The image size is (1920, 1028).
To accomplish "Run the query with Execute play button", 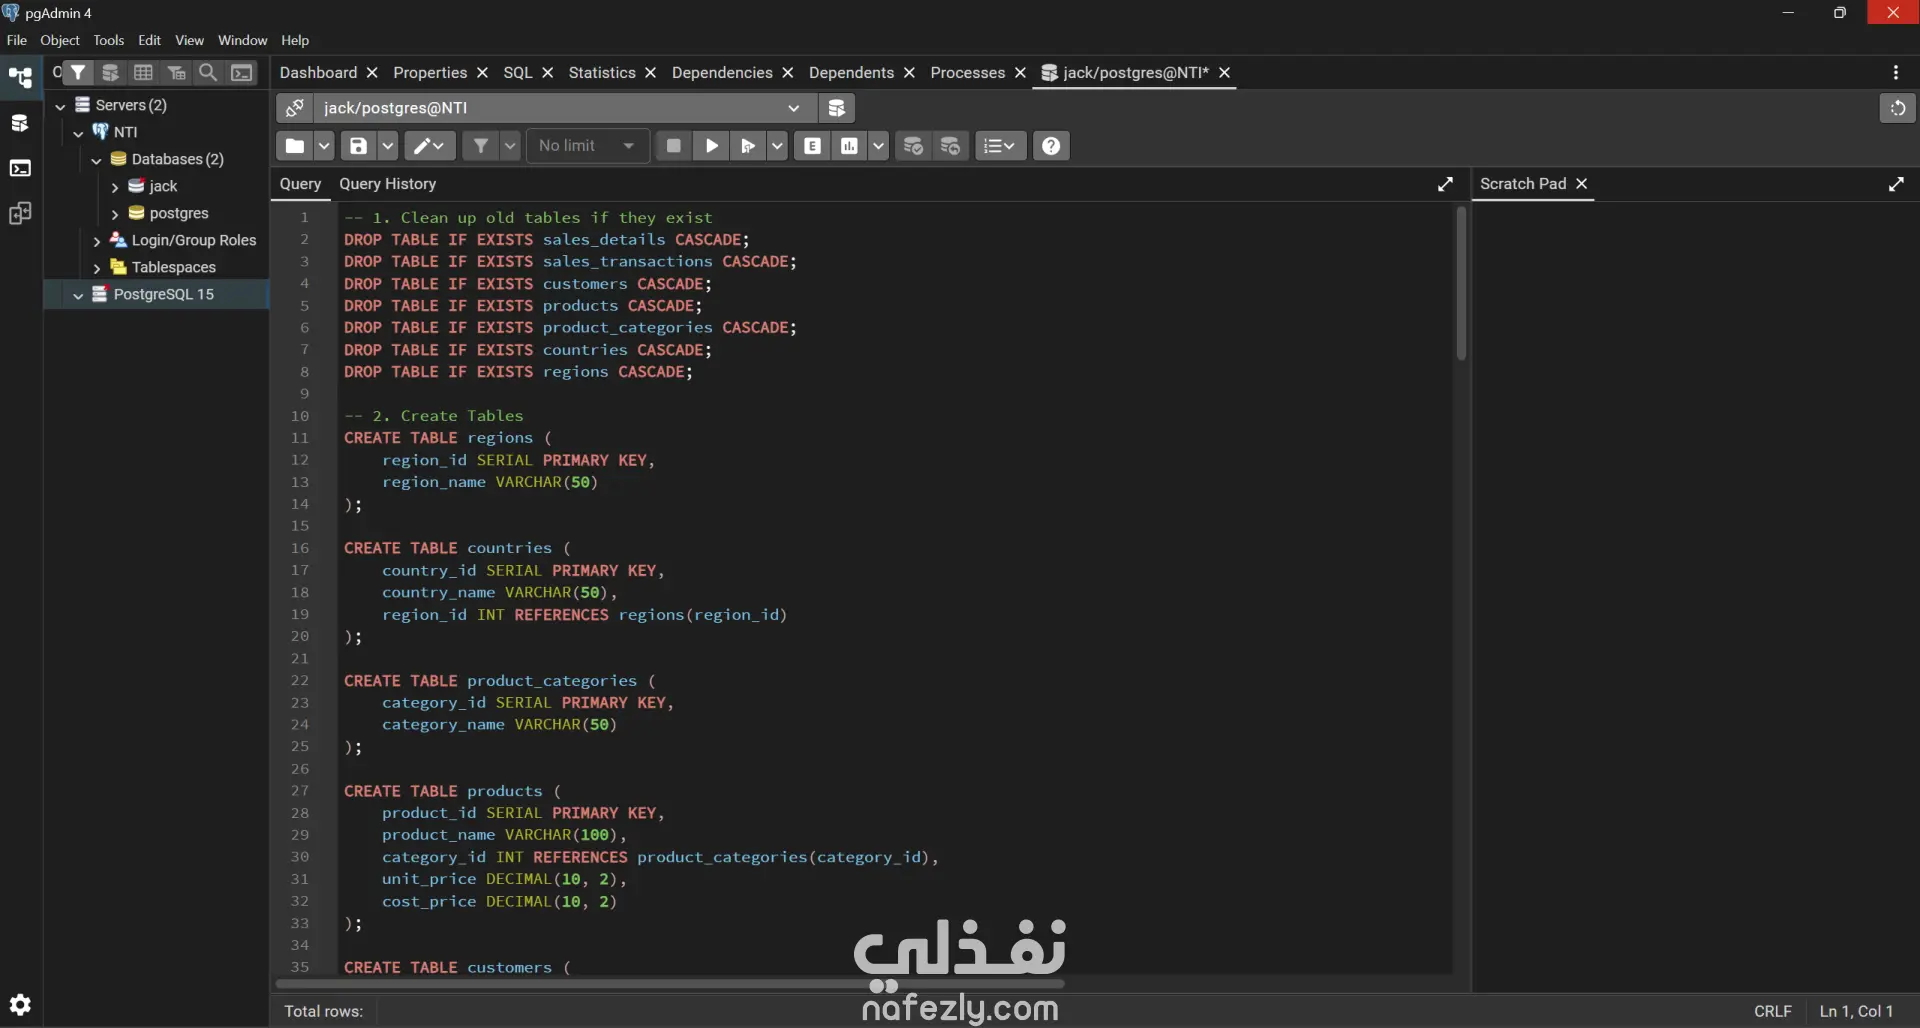I will [712, 146].
